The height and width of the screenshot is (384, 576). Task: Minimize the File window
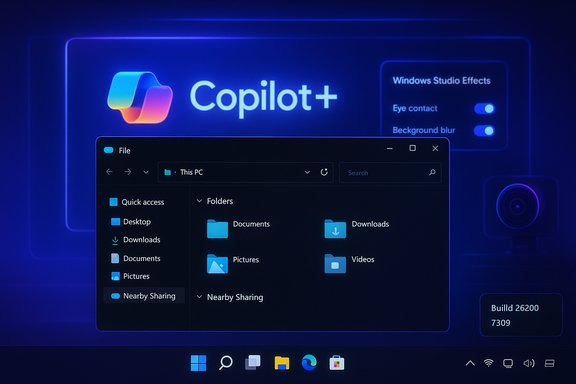point(390,148)
